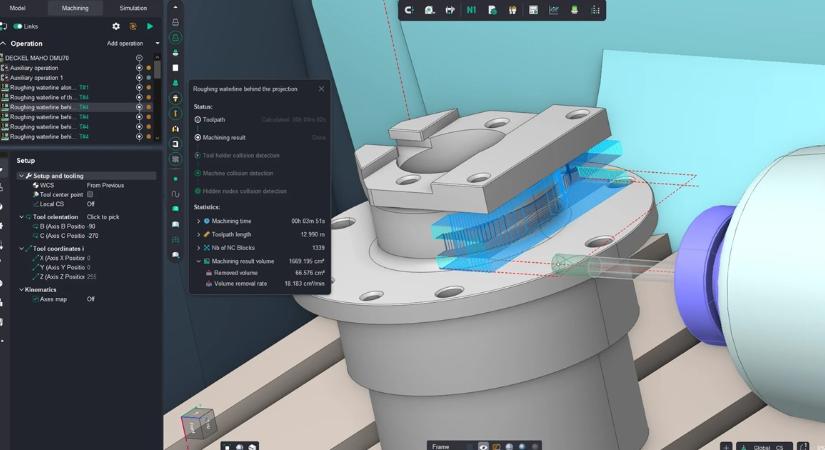Click the green machine icon in top toolbar
Screen dimensions: 825x450
[574, 10]
